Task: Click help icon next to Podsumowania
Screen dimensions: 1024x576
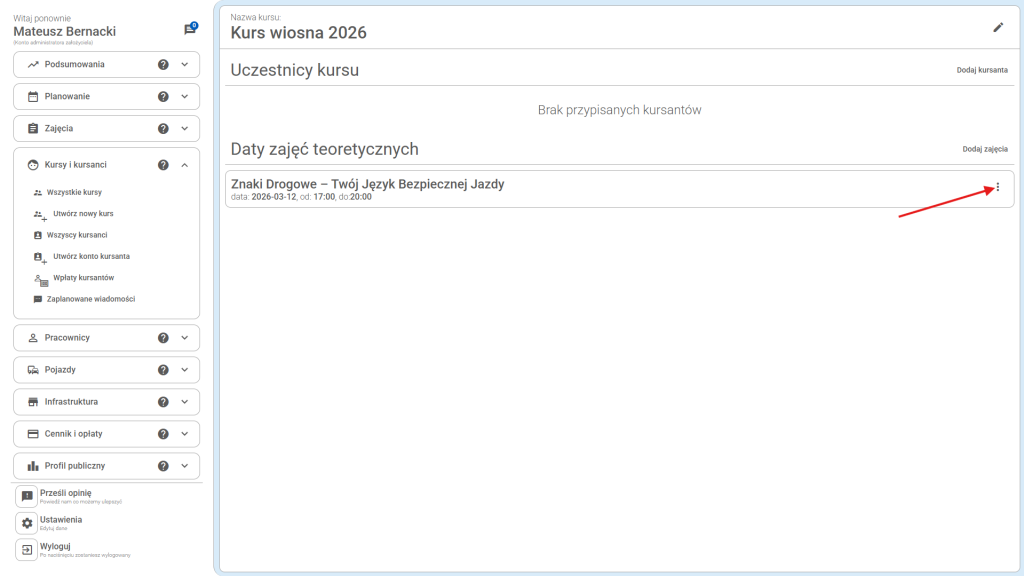Action: click(x=163, y=64)
